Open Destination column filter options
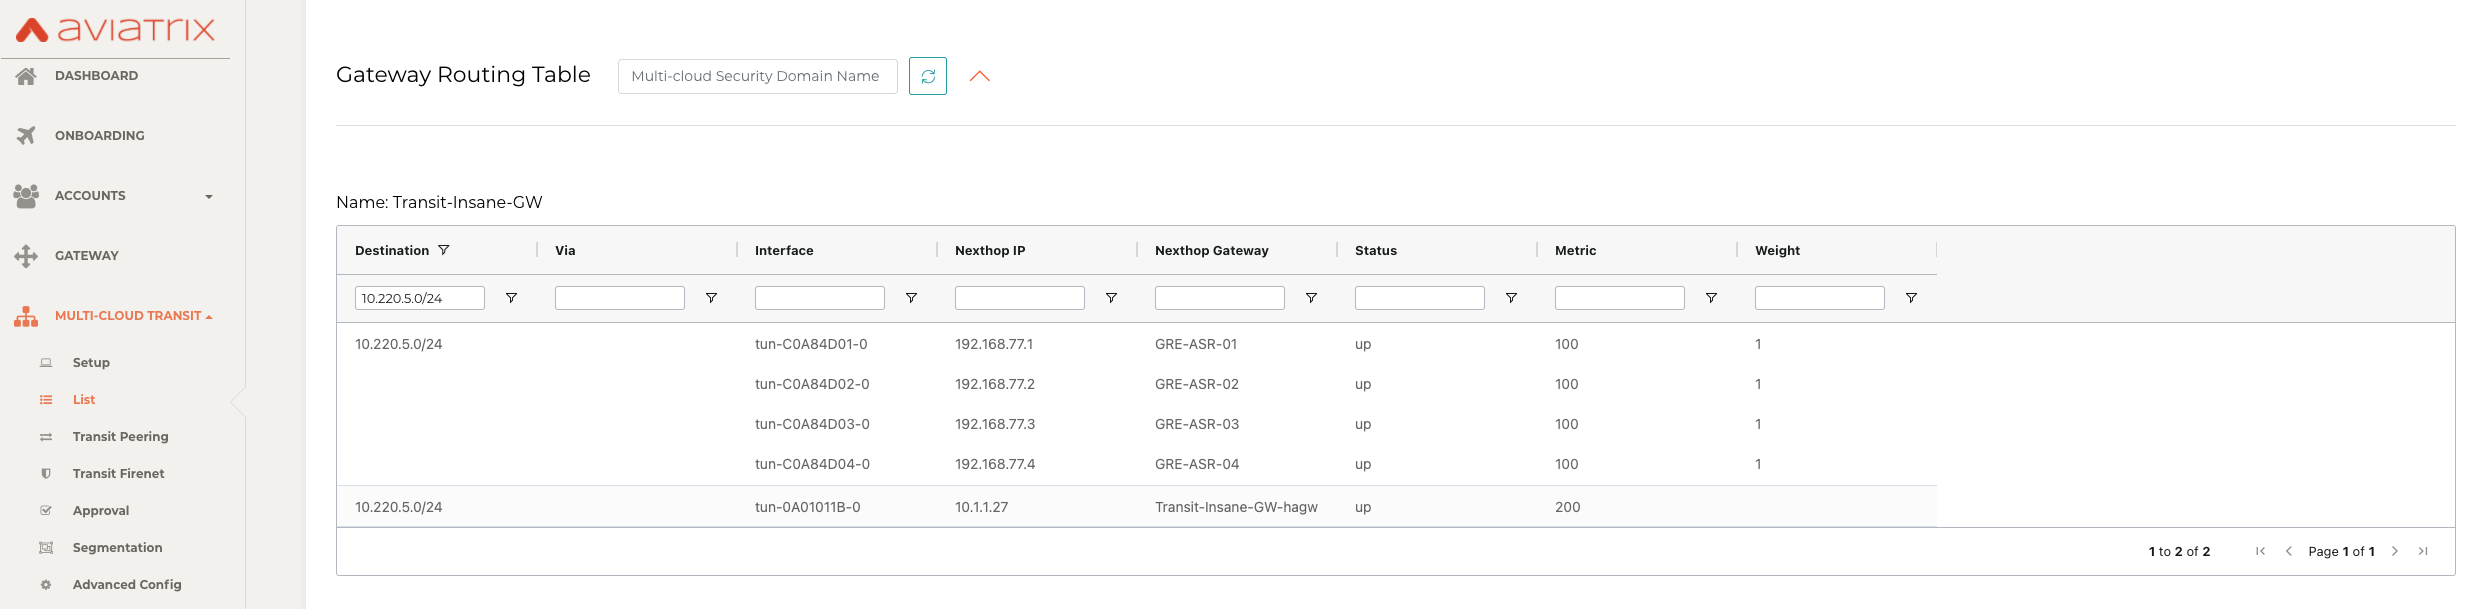This screenshot has height=609, width=2484. [x=511, y=298]
